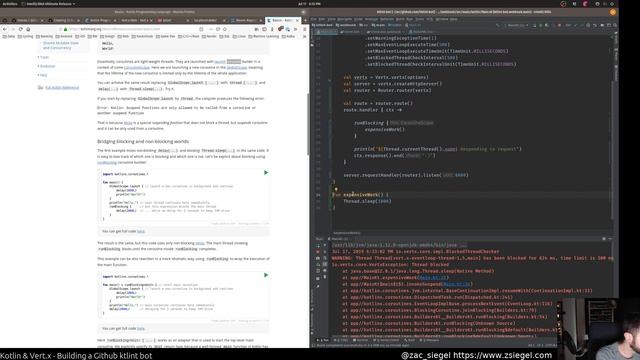The width and height of the screenshot is (640, 360).
Task: Open Android bookmarks folder
Action: pos(64,36)
